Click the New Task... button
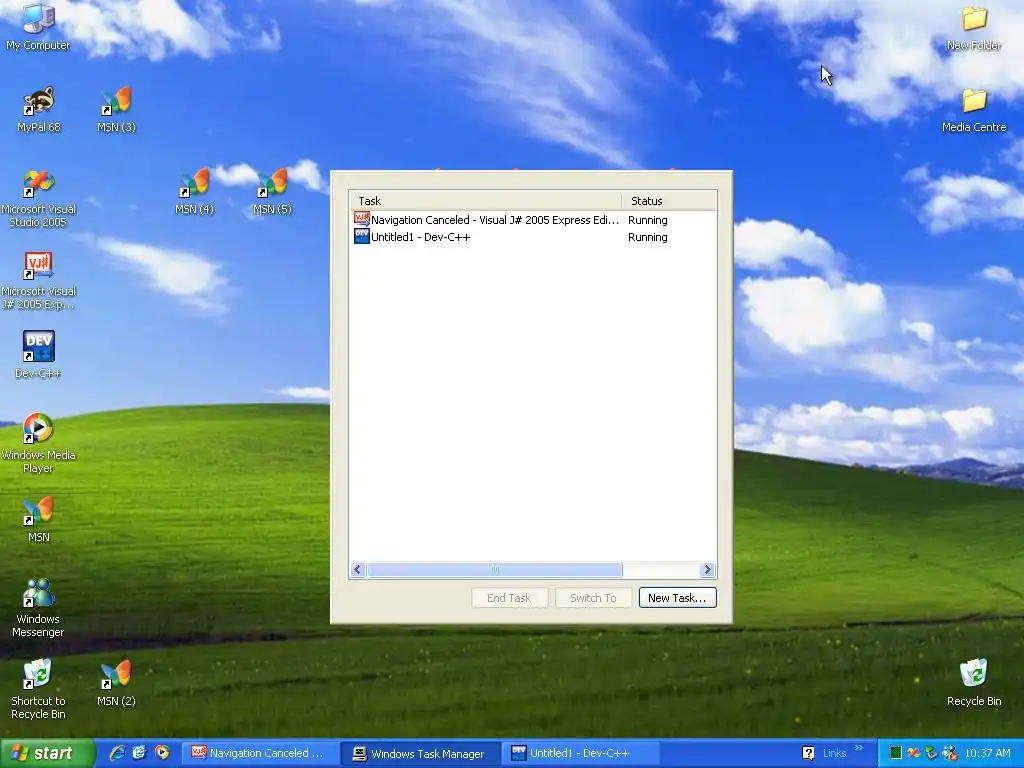1024x768 pixels. point(677,598)
